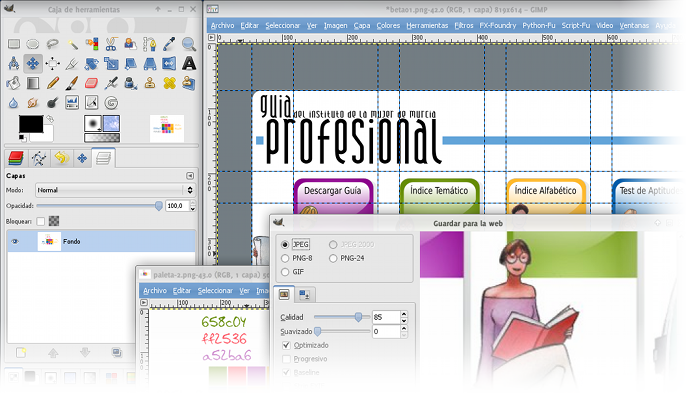The image size is (700, 400).
Task: Select the Heal tool
Action: click(170, 83)
